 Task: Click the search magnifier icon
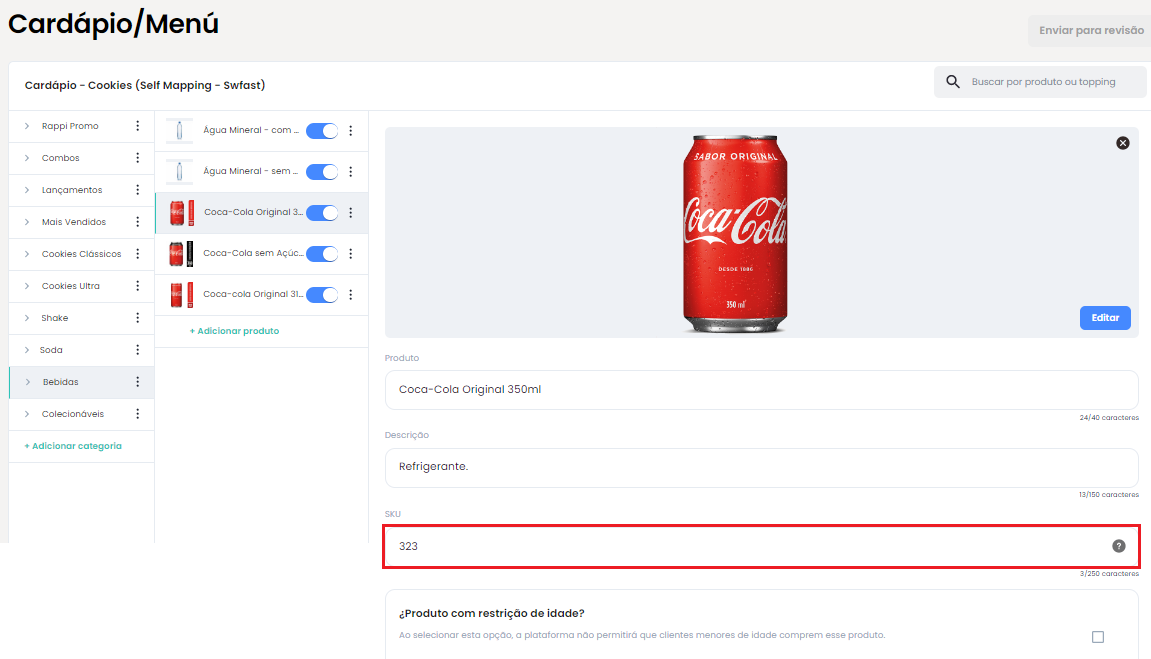pos(953,81)
